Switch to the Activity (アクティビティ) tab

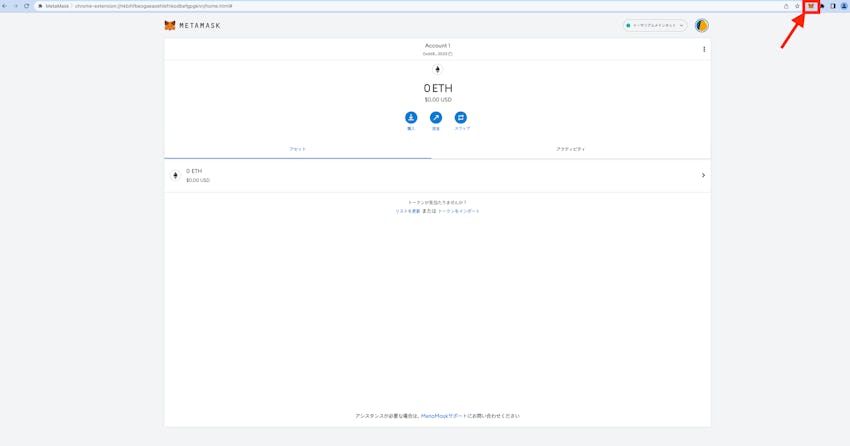[x=570, y=149]
